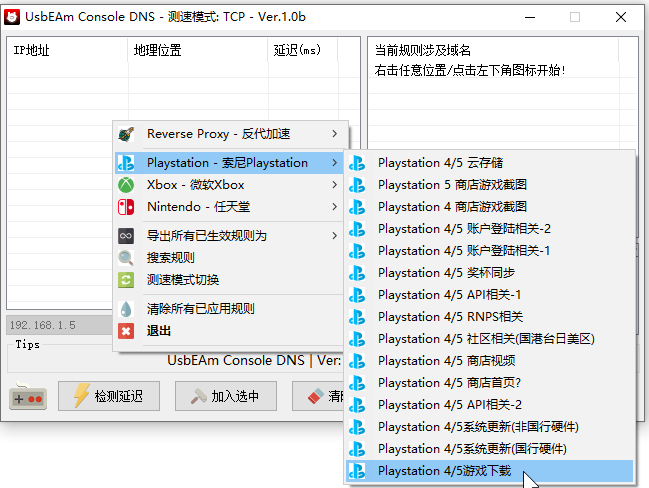Expand the Reverse Proxy submenu arrow
Viewport: 649px width, 488px height.
pos(334,134)
